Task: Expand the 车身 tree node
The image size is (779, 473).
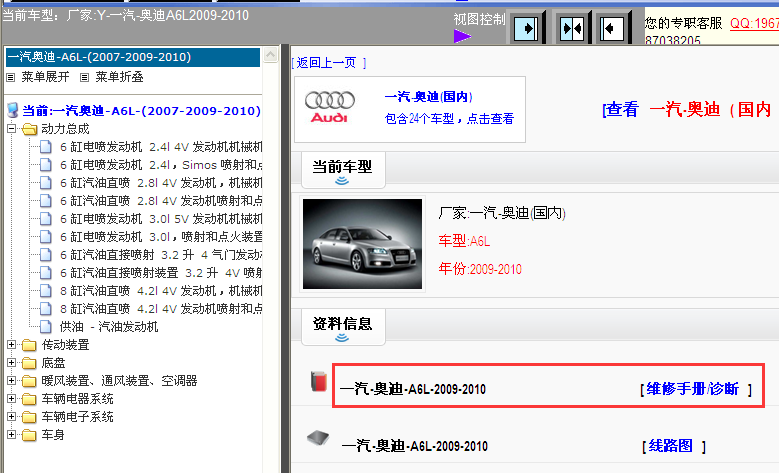Action: (x=11, y=434)
